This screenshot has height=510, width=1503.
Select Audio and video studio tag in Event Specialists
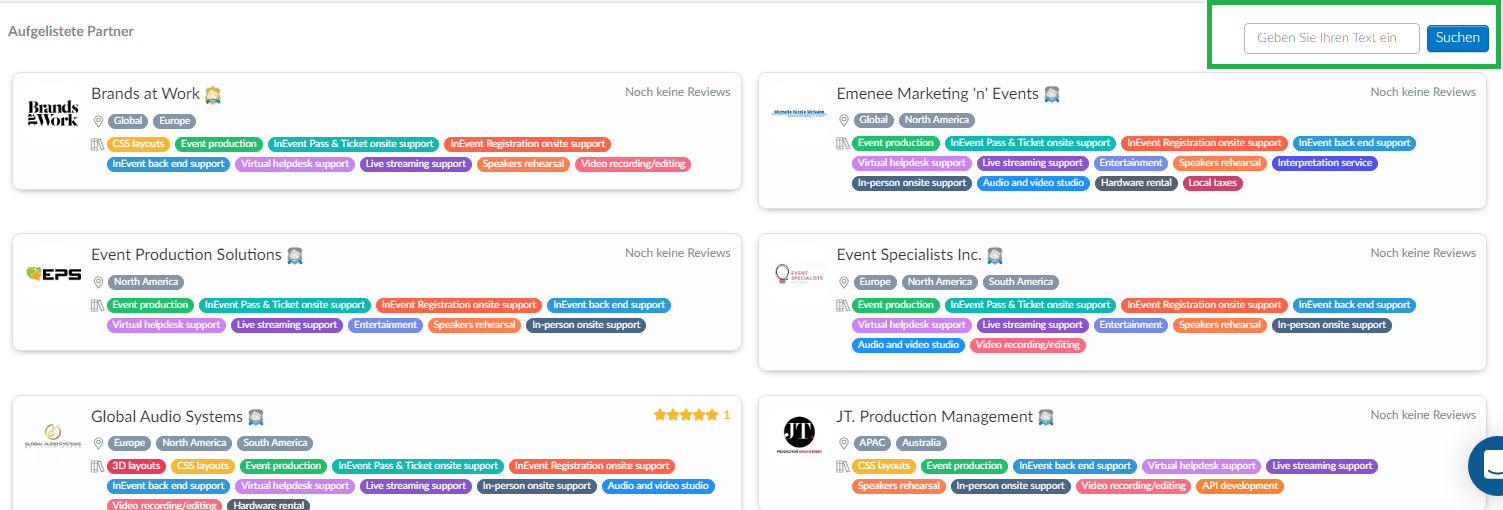coord(908,345)
